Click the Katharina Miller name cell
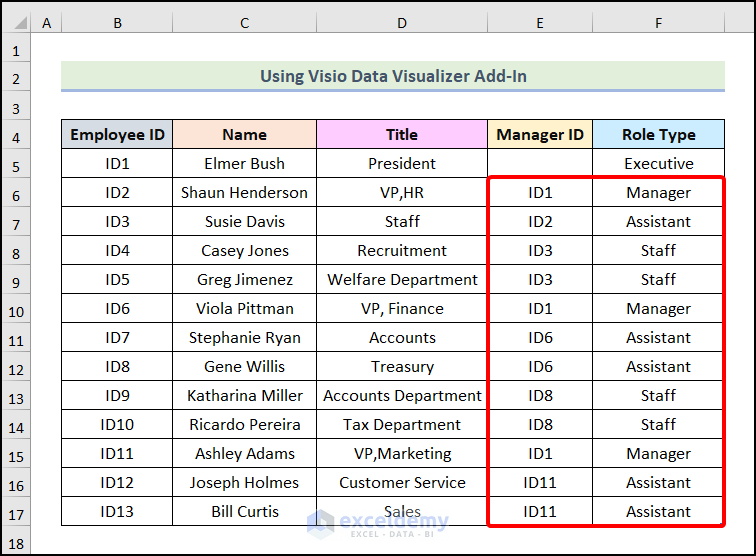 pos(244,395)
